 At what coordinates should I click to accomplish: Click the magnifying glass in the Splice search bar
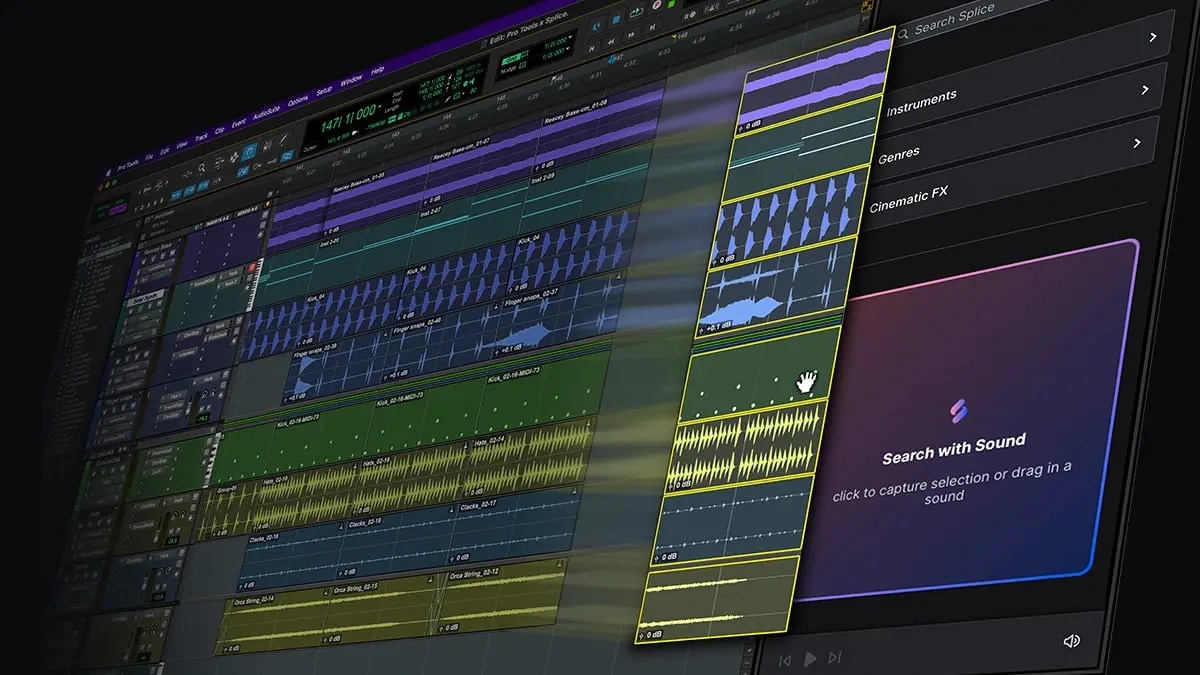pos(904,35)
